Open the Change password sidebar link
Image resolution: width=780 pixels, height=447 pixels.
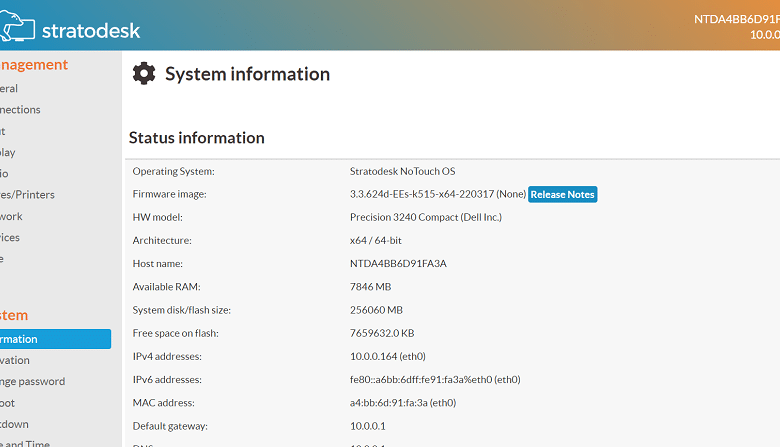32,381
